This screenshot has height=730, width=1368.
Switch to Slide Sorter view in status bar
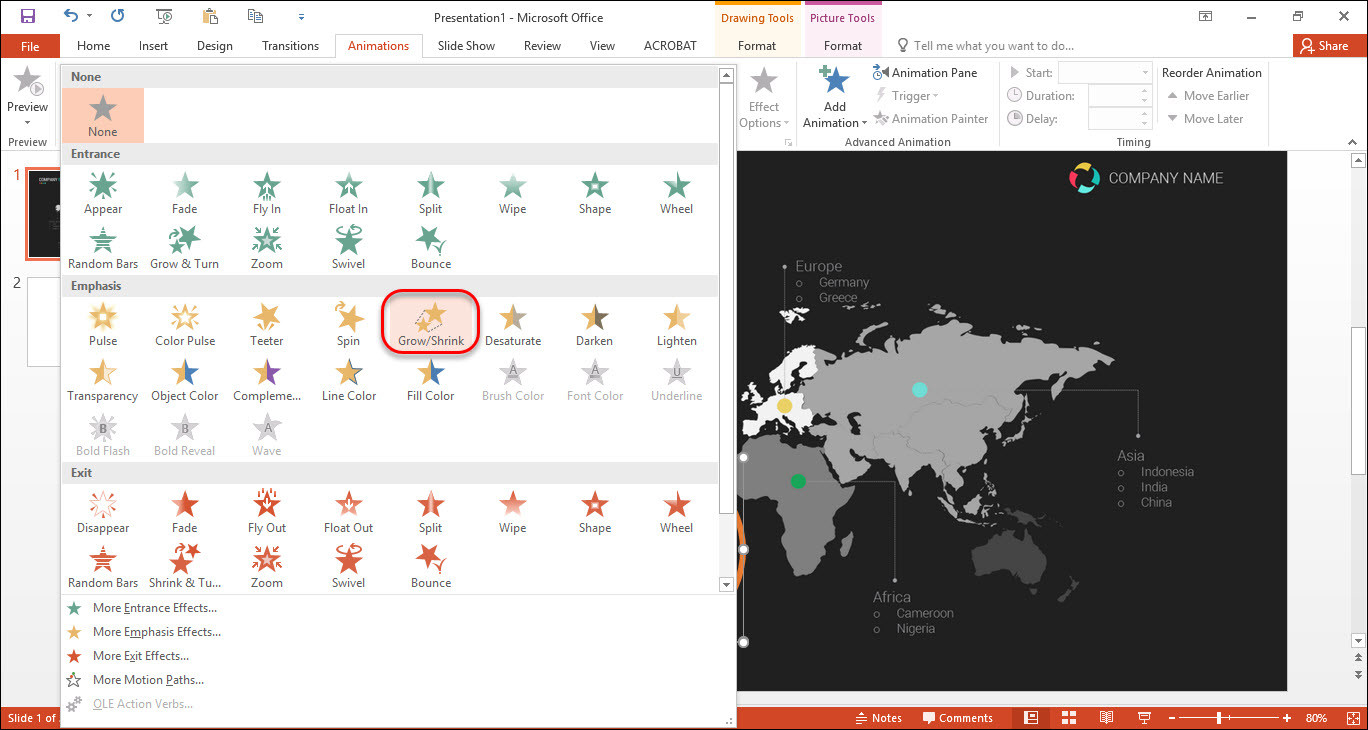1068,718
